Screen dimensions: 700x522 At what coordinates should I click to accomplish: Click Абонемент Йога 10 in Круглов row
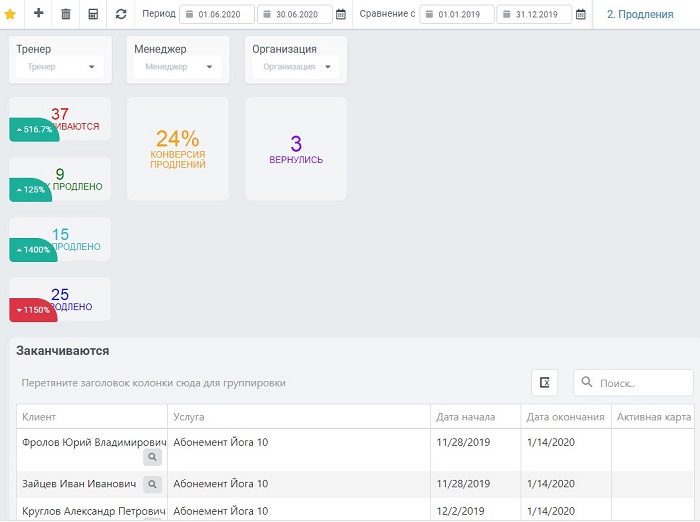point(221,511)
